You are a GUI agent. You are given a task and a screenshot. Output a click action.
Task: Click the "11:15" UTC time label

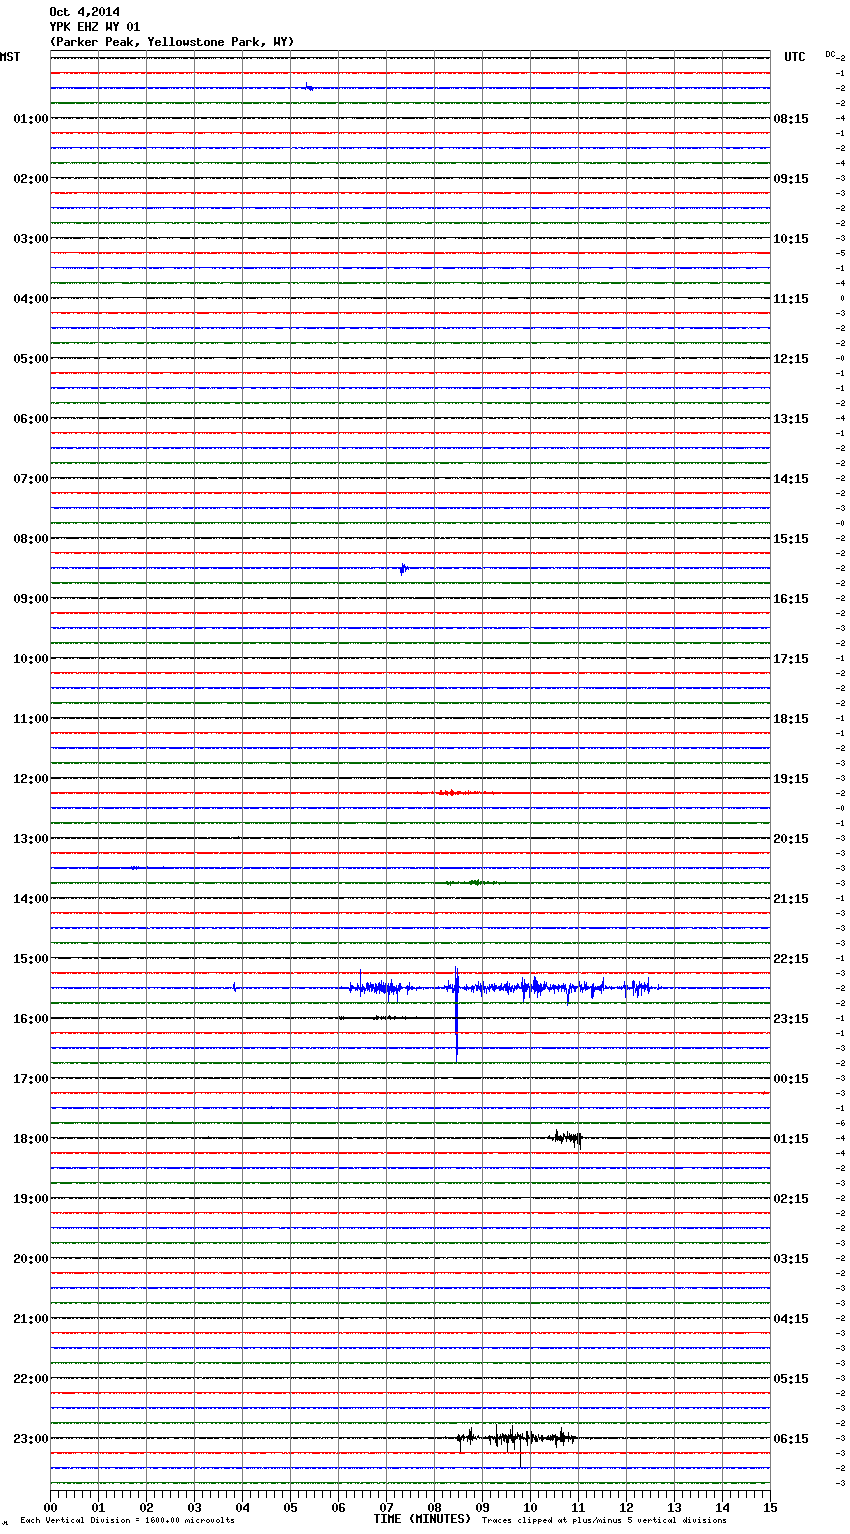[791, 299]
